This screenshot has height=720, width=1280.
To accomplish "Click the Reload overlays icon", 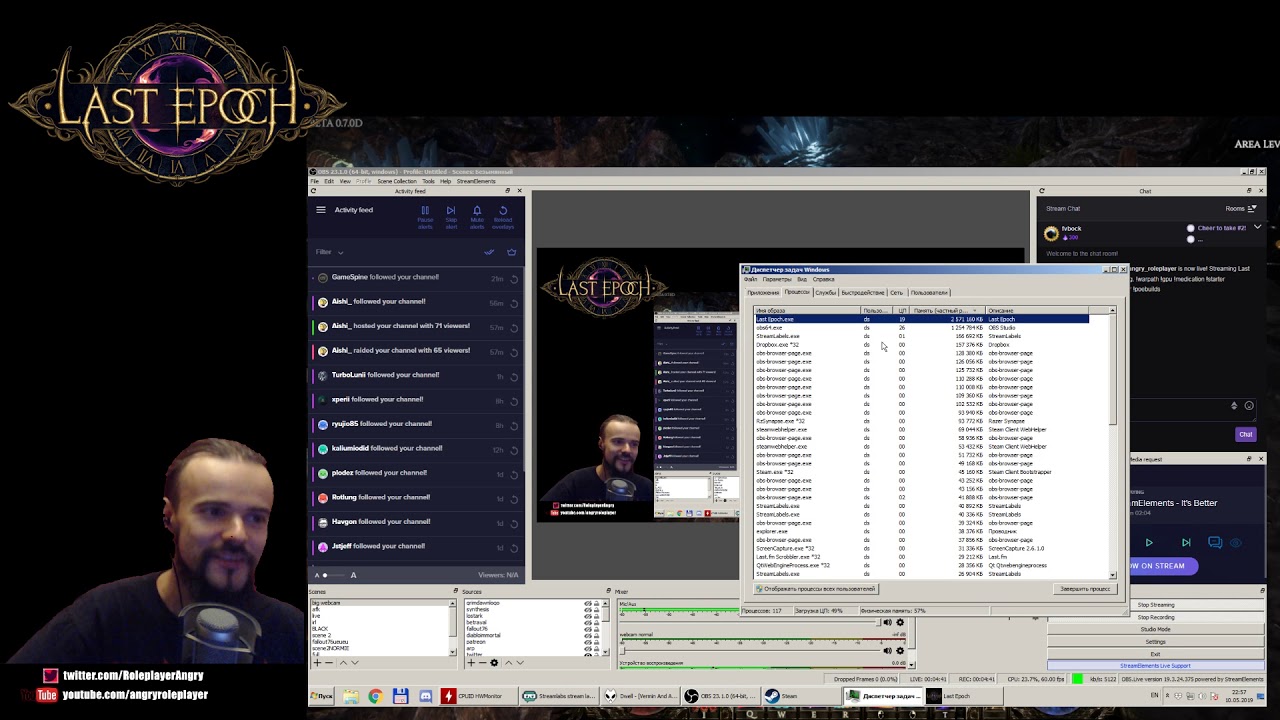I will [x=503, y=211].
